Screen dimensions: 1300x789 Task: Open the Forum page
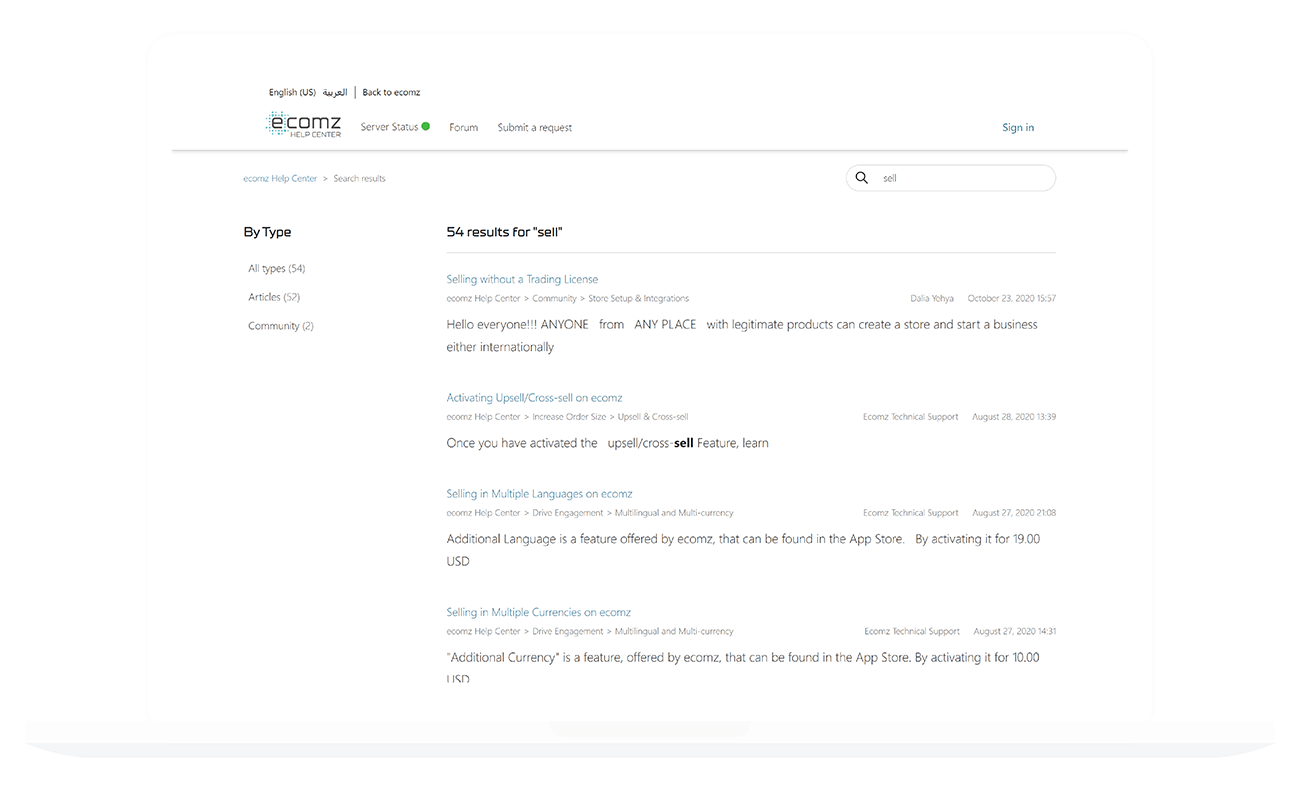point(464,127)
